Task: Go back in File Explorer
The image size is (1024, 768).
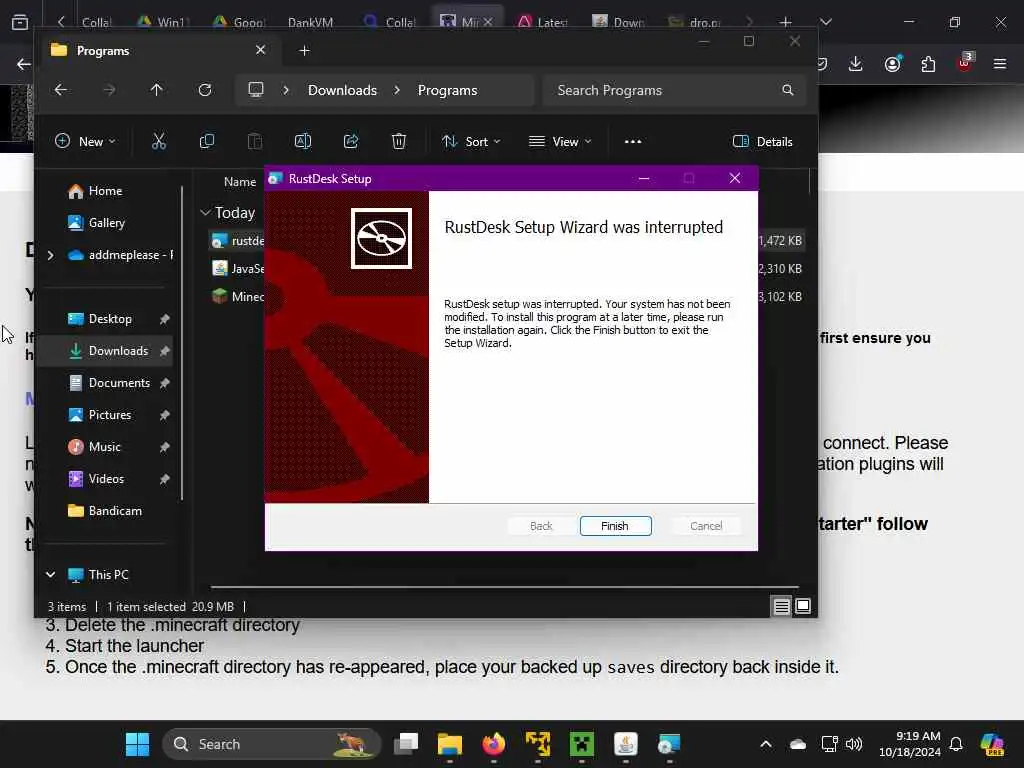Action: [x=61, y=89]
